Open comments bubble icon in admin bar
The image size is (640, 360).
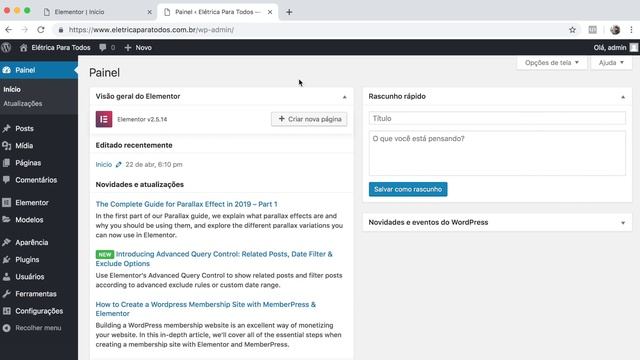[x=102, y=47]
